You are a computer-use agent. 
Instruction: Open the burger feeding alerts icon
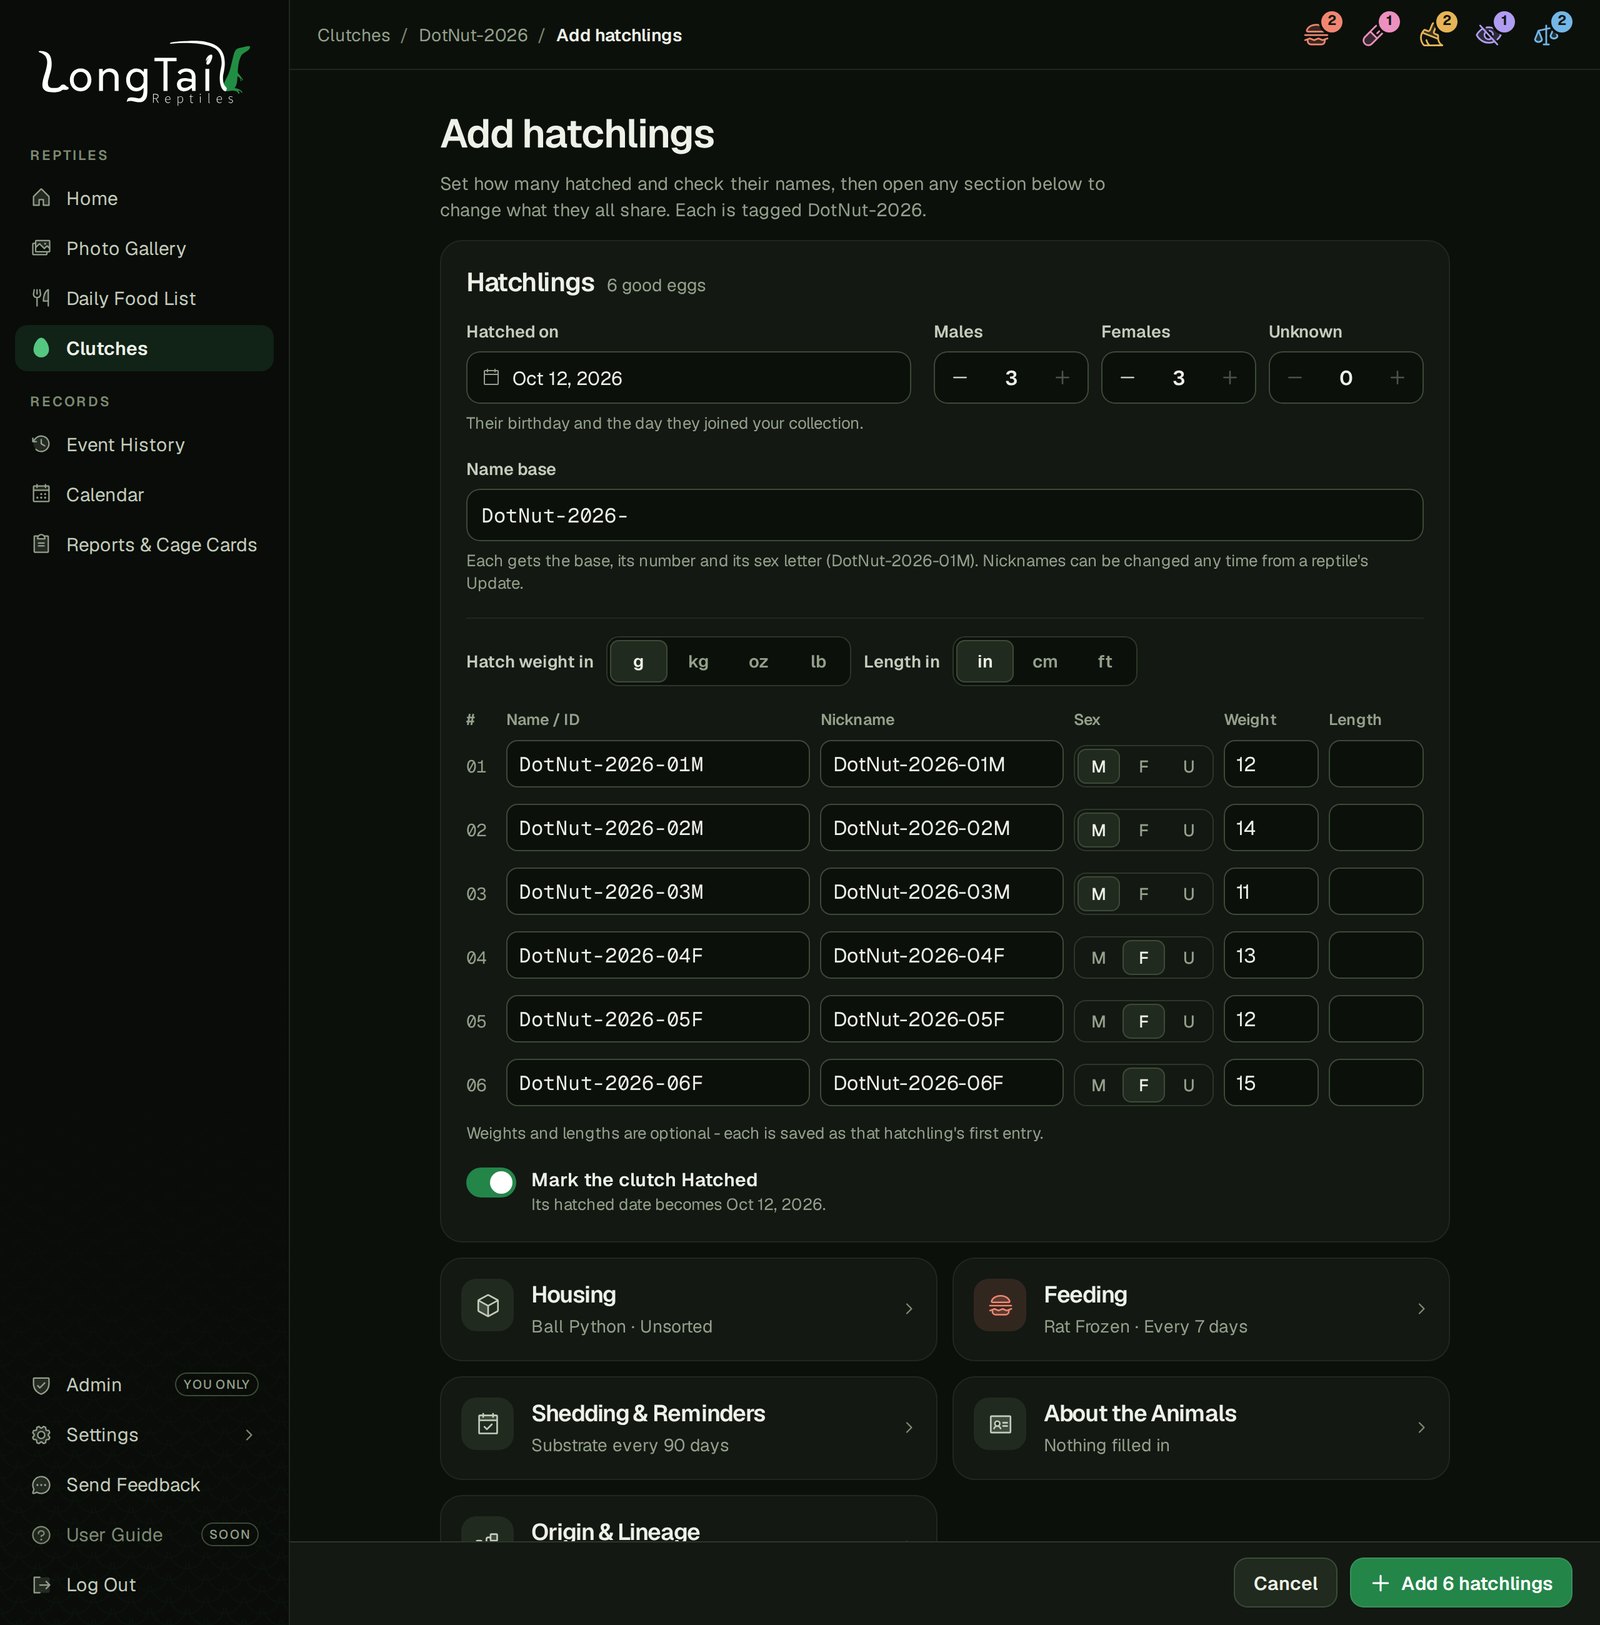(1318, 35)
